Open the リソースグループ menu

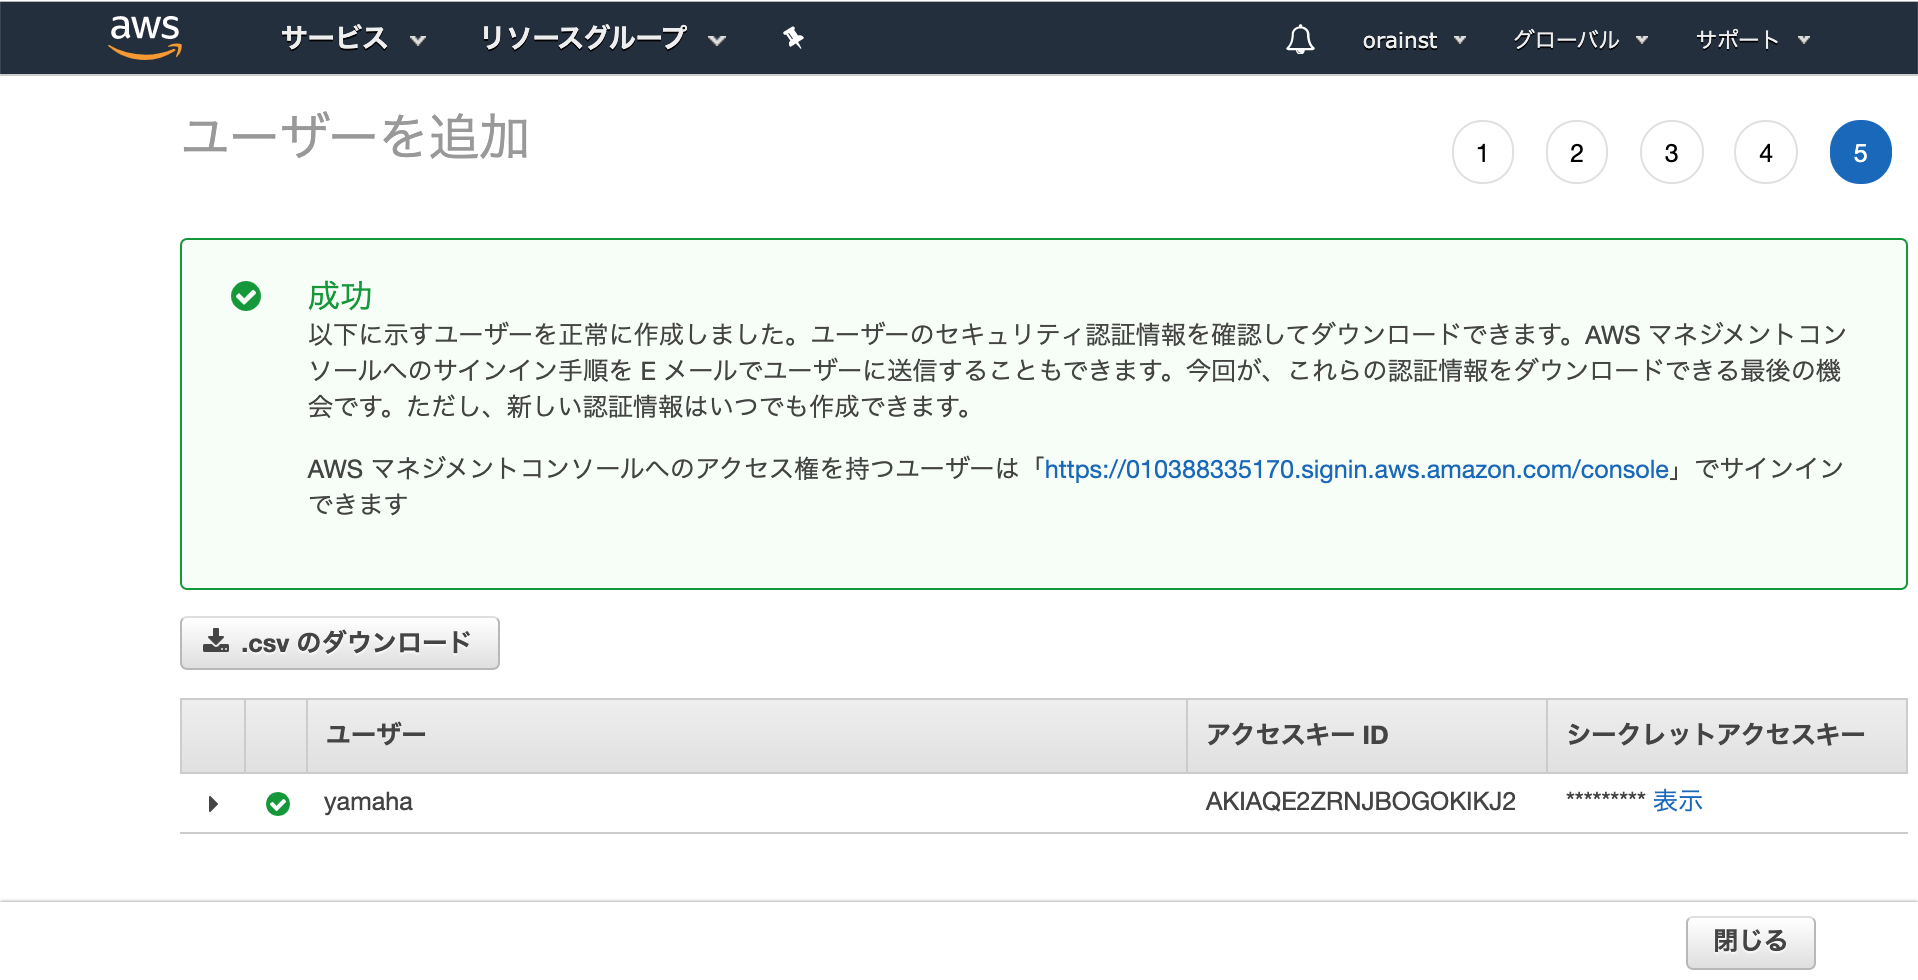(603, 38)
